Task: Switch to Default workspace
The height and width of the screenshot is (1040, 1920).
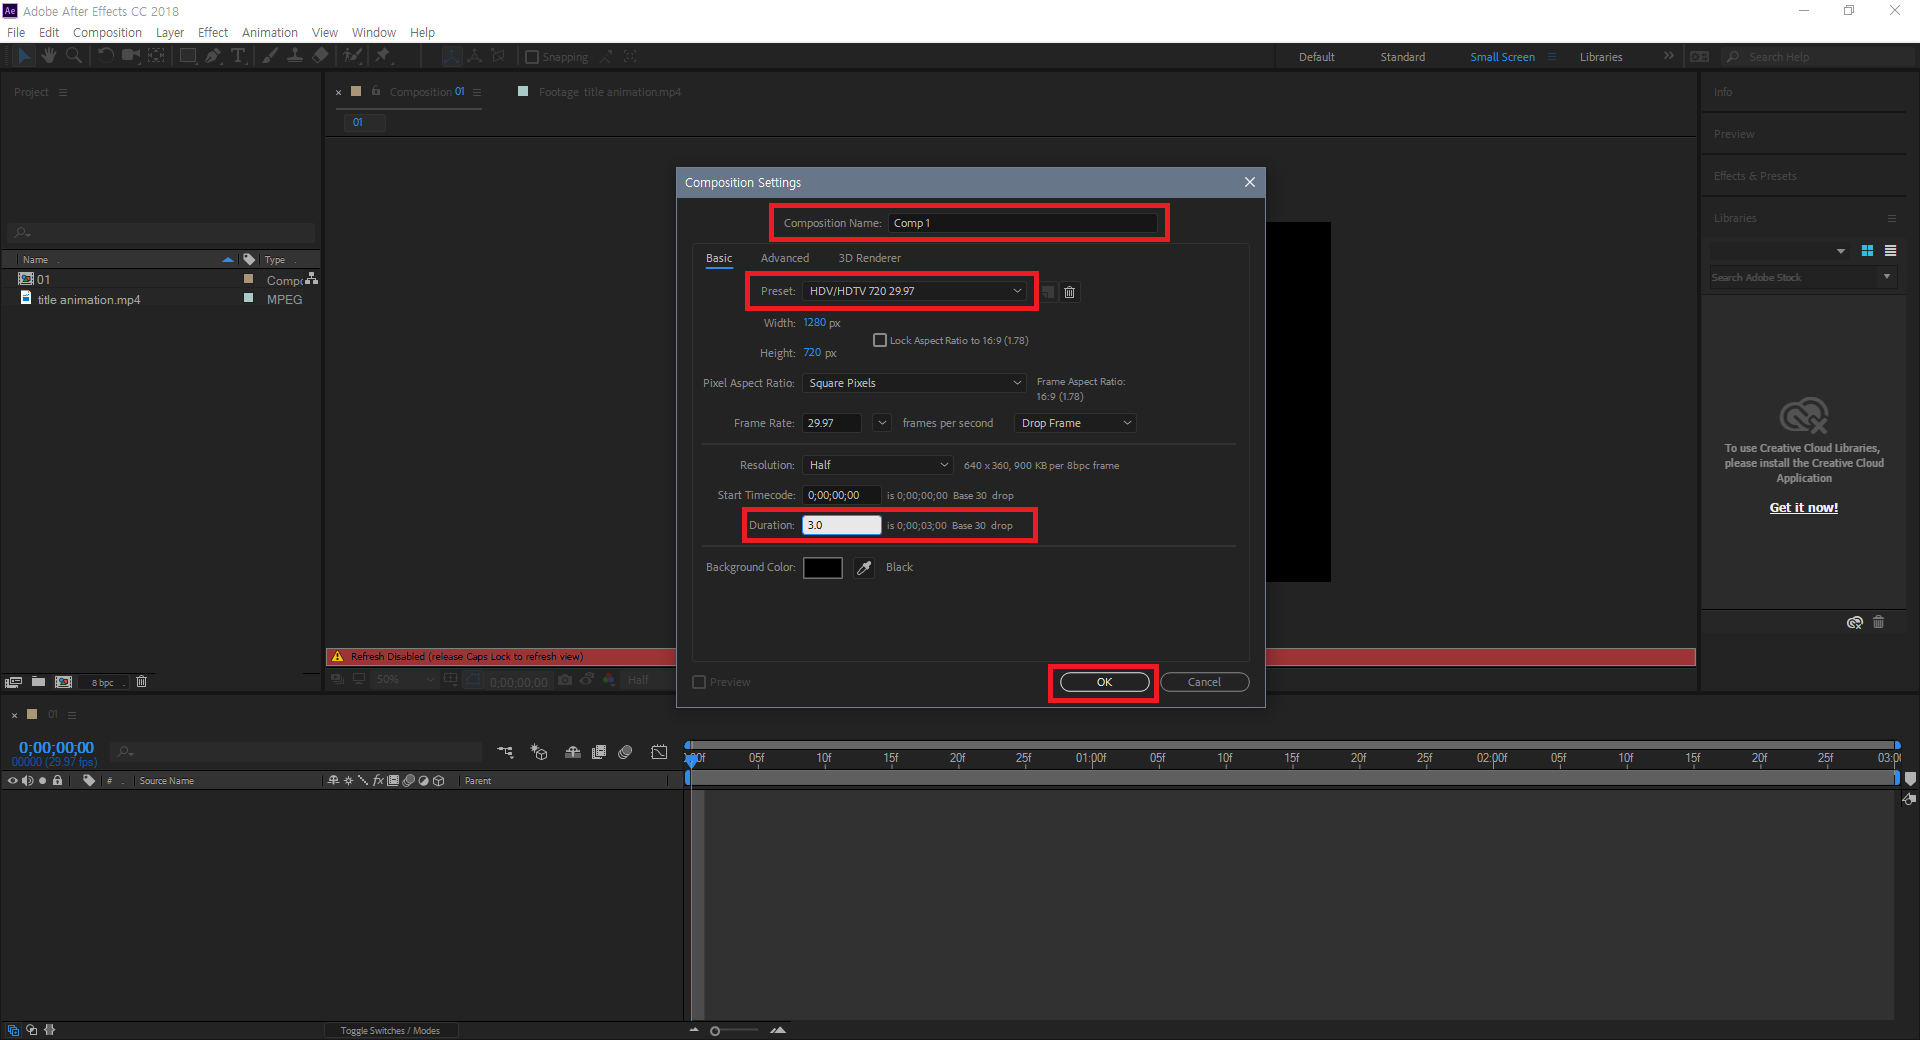Action: point(1317,57)
